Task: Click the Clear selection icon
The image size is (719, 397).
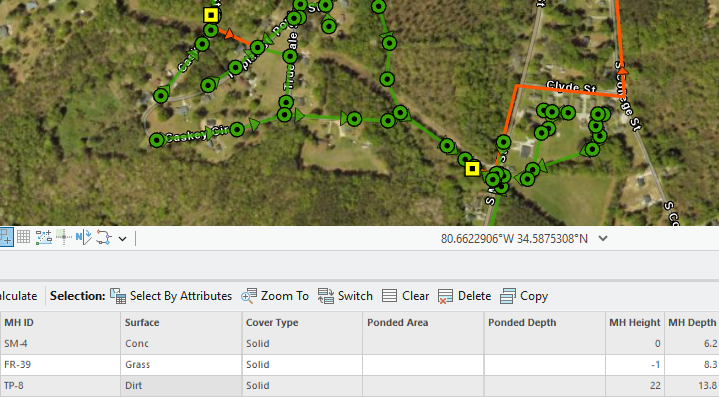Action: (389, 296)
